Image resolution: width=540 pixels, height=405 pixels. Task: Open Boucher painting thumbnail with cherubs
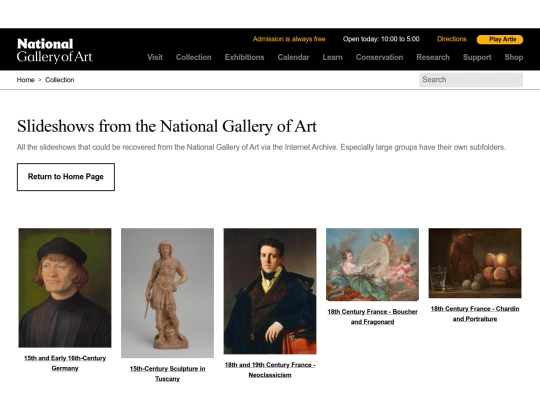tap(372, 264)
